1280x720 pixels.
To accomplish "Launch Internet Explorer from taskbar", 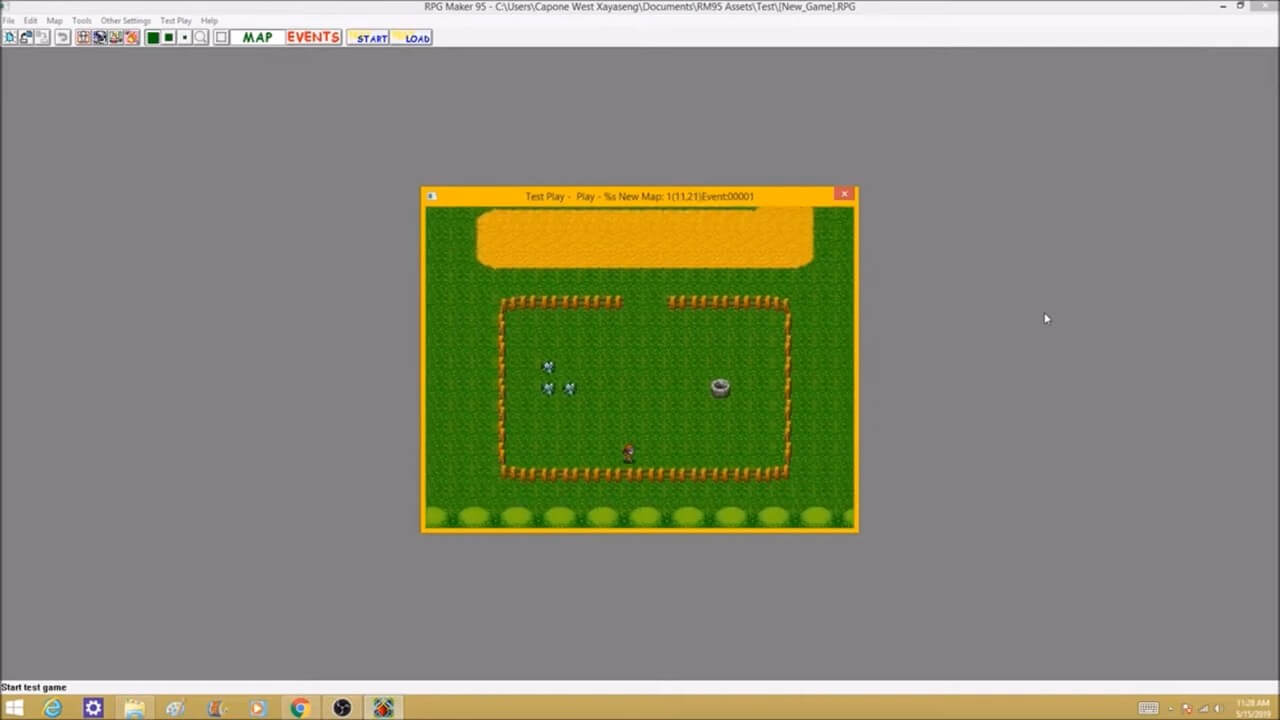I will (x=52, y=708).
